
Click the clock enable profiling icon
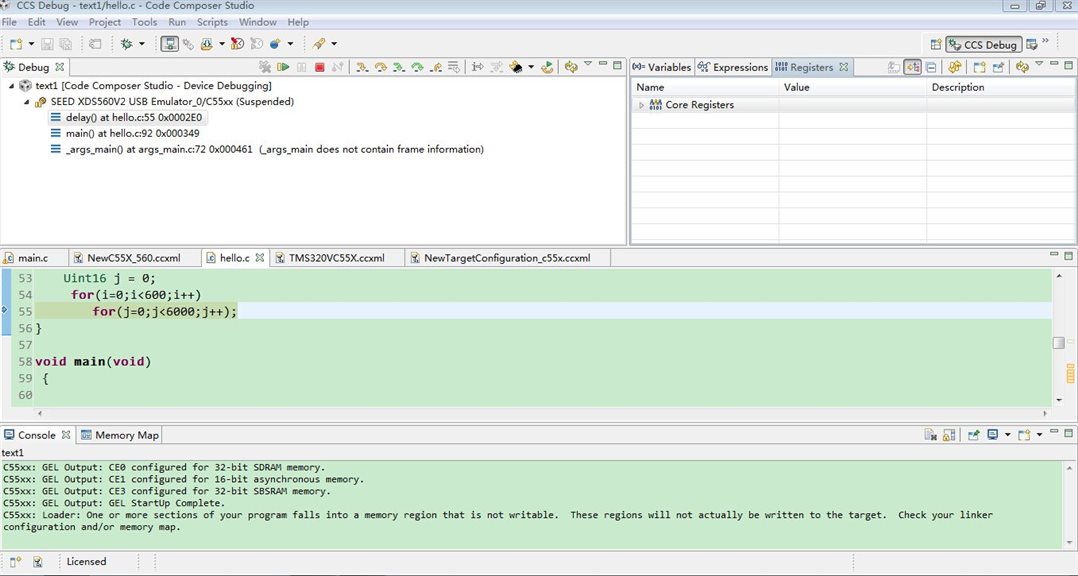click(237, 44)
